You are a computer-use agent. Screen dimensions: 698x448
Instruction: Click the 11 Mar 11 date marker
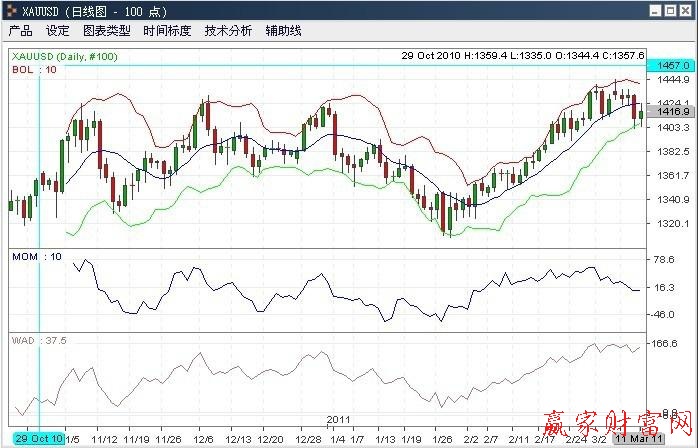click(636, 438)
